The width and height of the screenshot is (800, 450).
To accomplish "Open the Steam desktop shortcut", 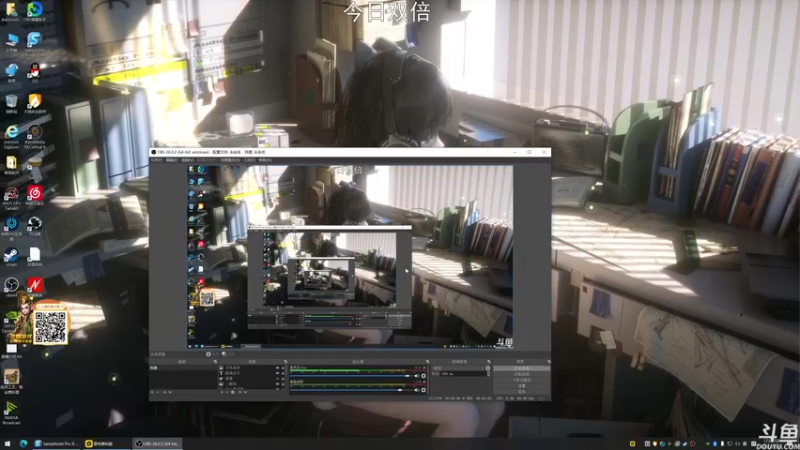I will tap(11, 255).
